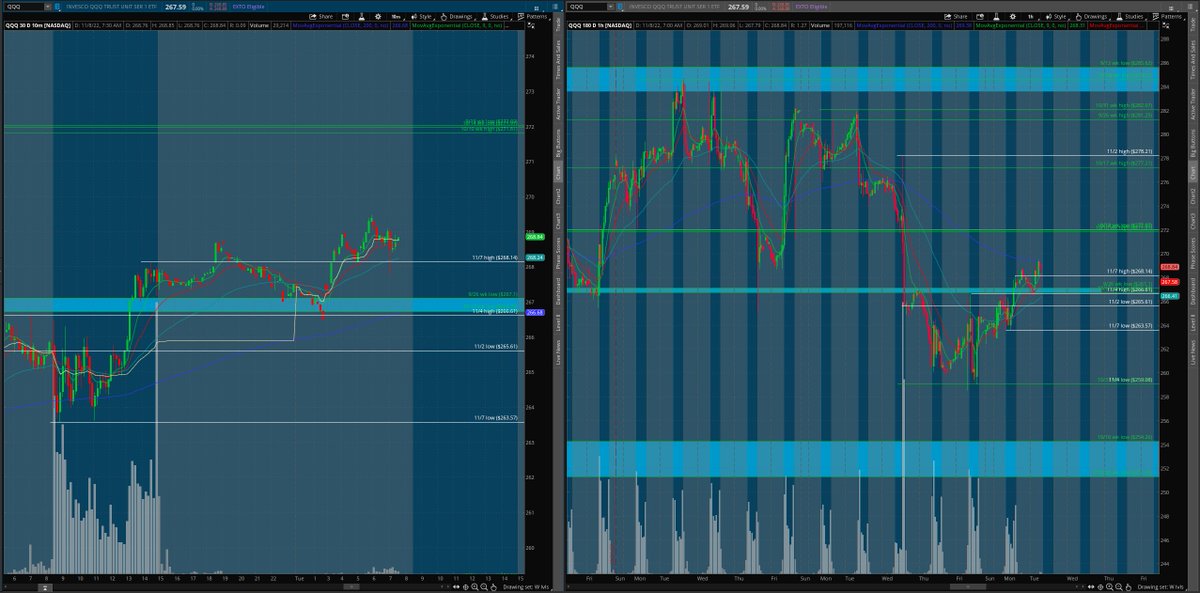The image size is (1200, 593).
Task: Share the left 10m chart
Action: (x=321, y=16)
